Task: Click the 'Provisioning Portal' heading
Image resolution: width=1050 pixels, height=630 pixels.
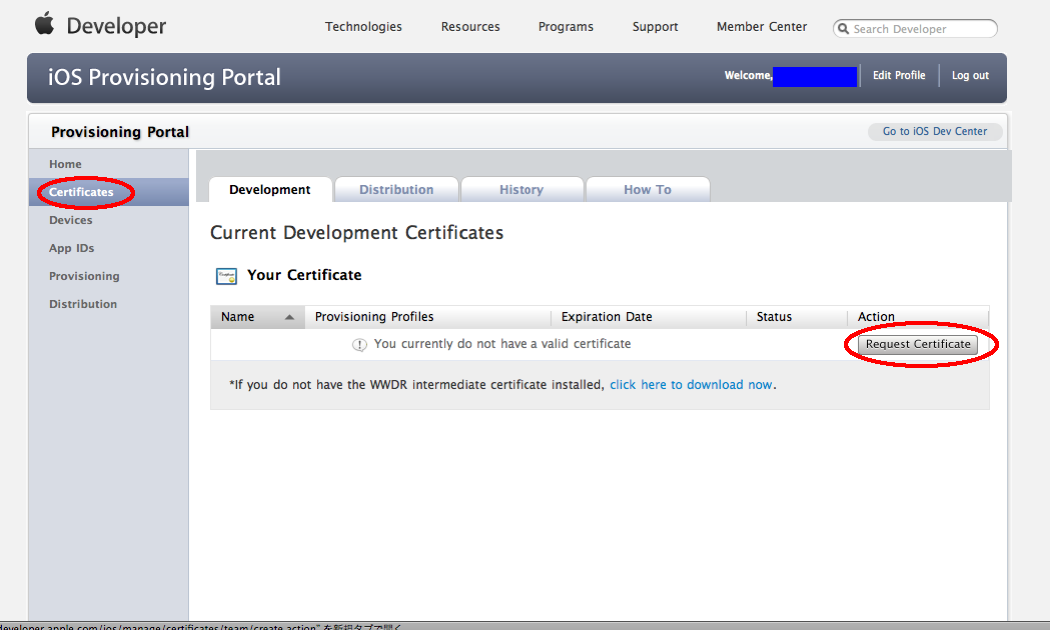Action: (x=120, y=132)
